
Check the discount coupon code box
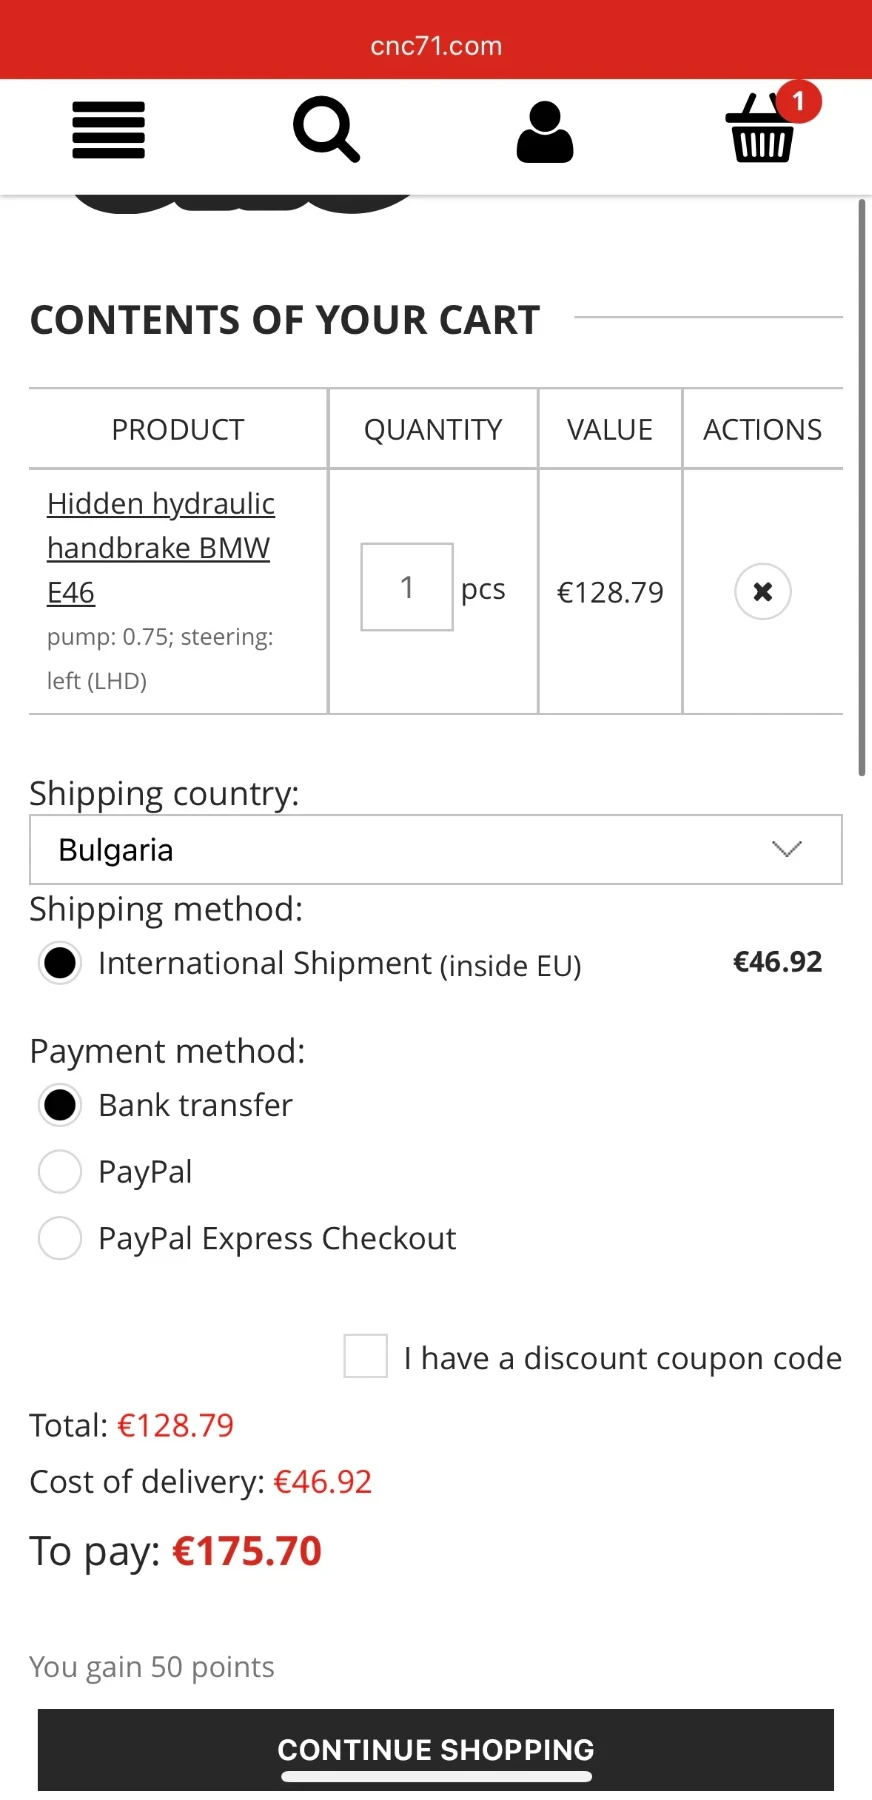click(366, 1356)
